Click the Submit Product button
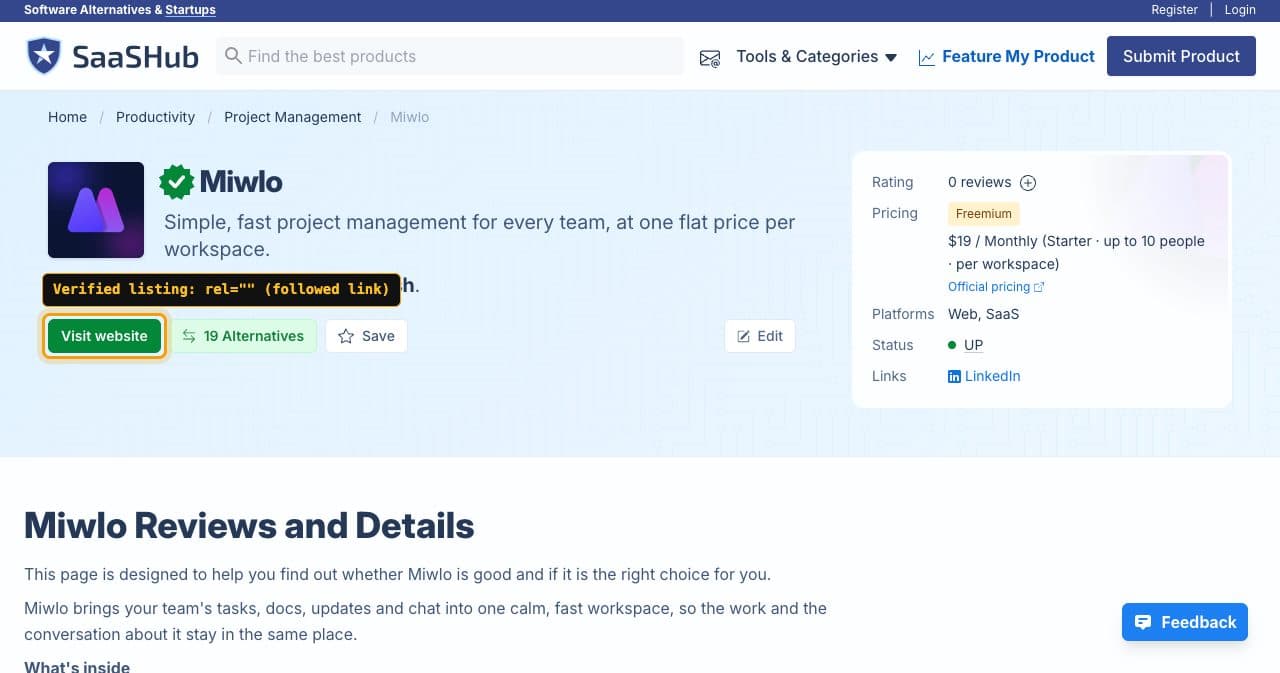Viewport: 1280px width, 673px height. pos(1181,56)
